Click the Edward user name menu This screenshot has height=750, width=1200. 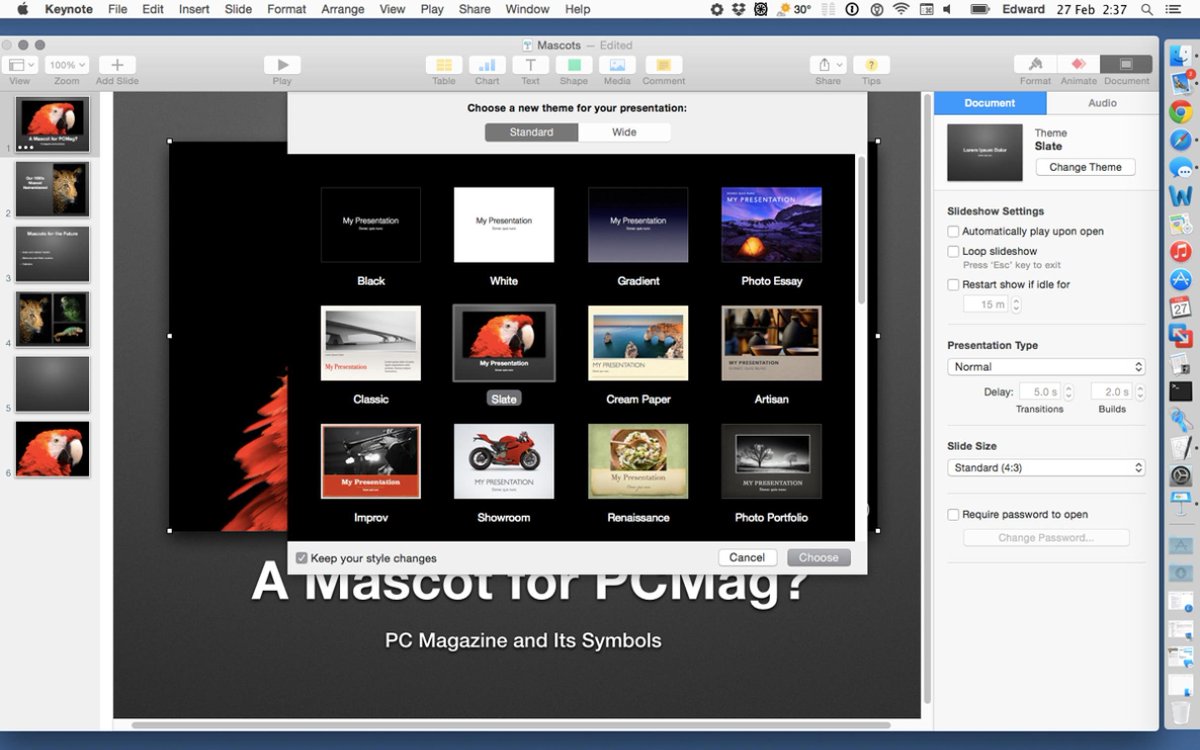tap(1022, 9)
